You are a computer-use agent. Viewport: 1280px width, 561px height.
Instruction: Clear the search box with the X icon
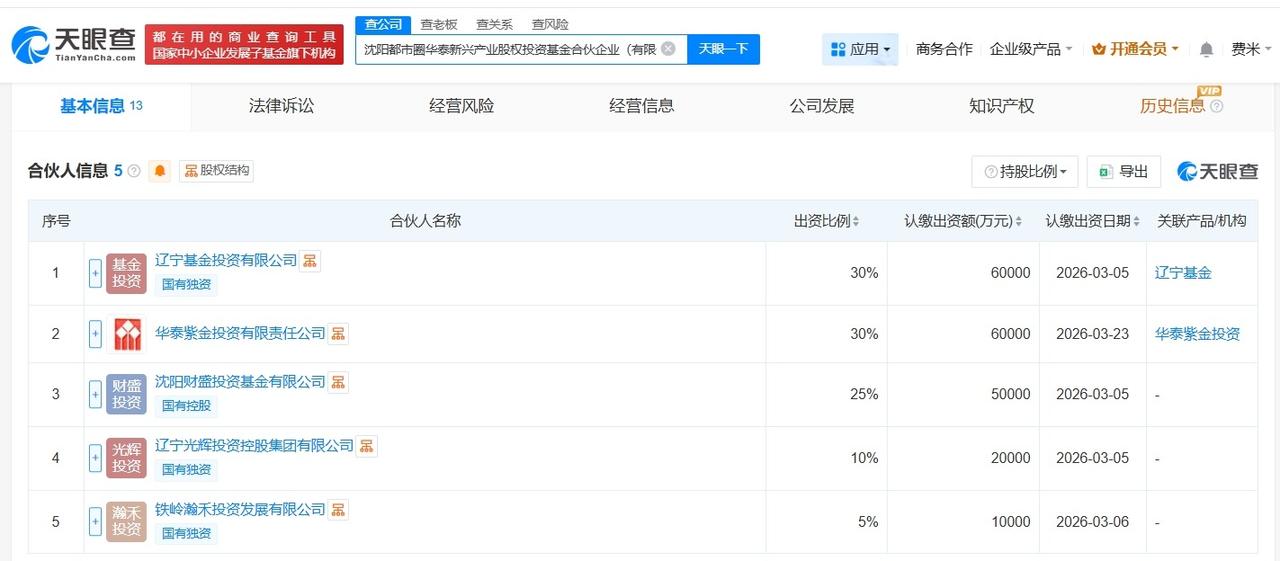click(x=668, y=48)
